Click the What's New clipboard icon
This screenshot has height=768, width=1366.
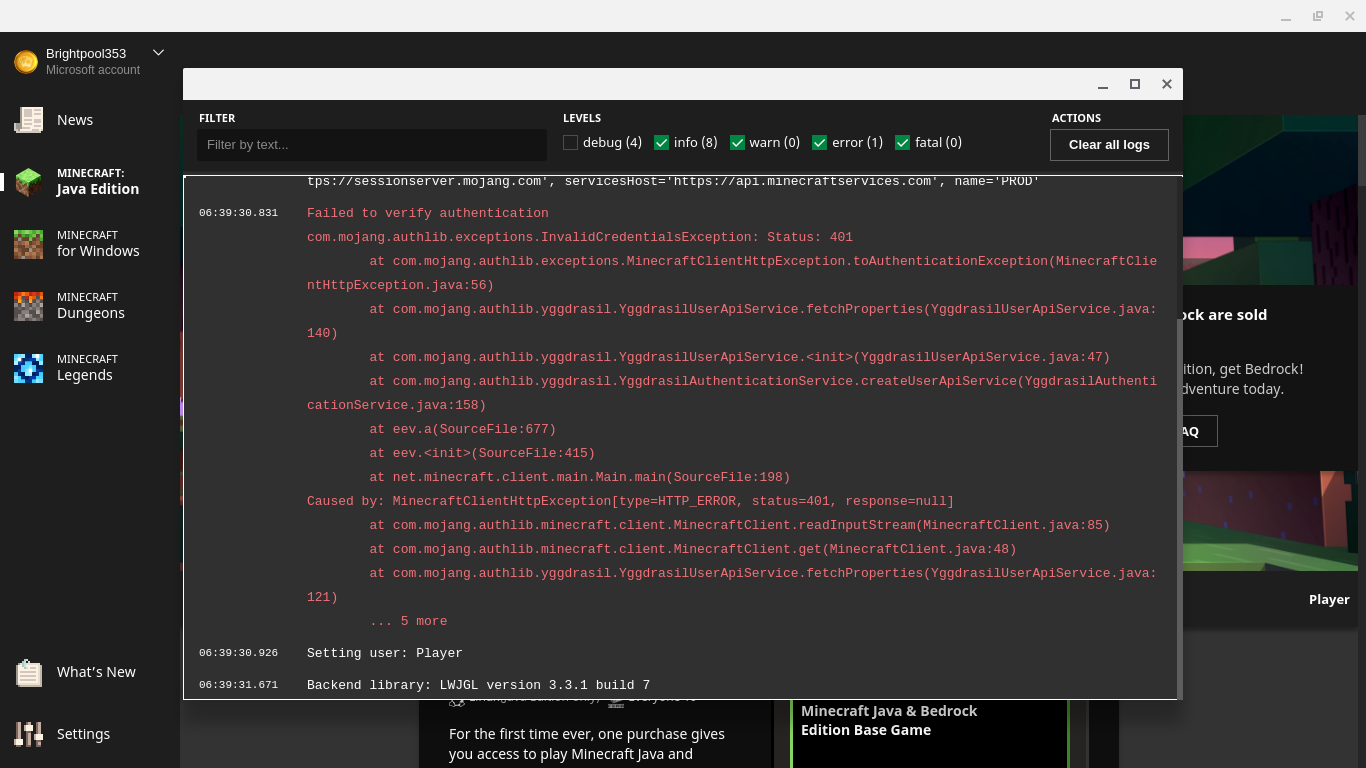(28, 673)
